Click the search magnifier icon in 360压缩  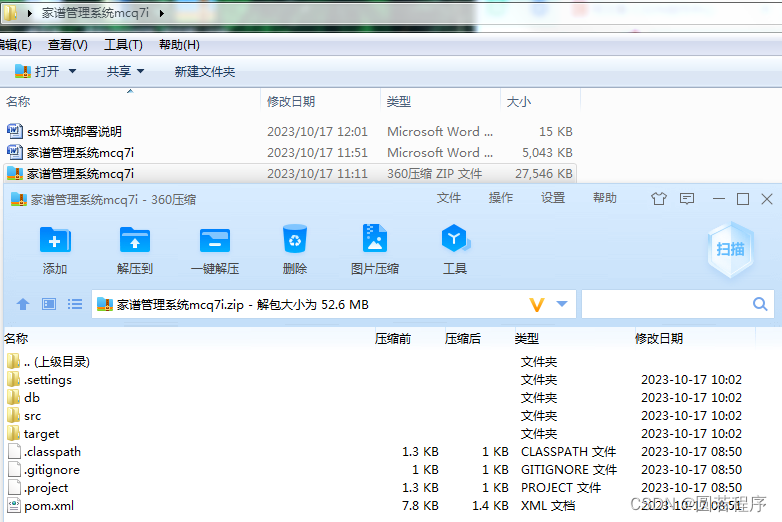pos(760,304)
